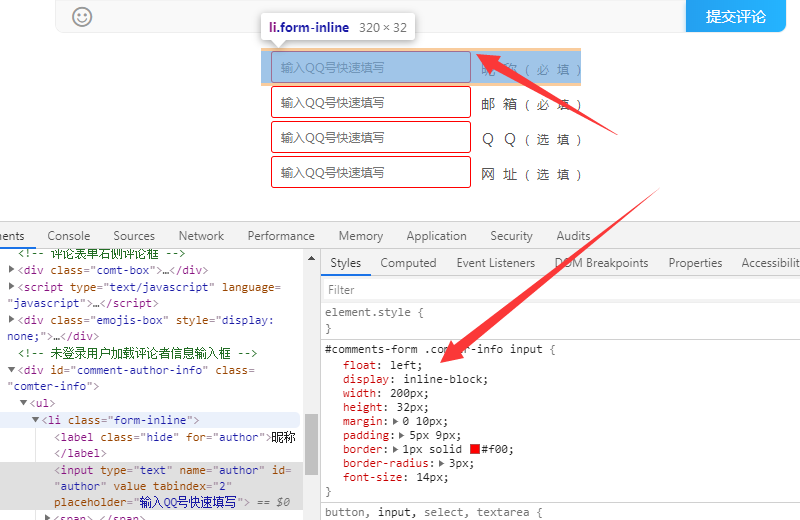Expand the margin shorthand triangle

coord(395,422)
